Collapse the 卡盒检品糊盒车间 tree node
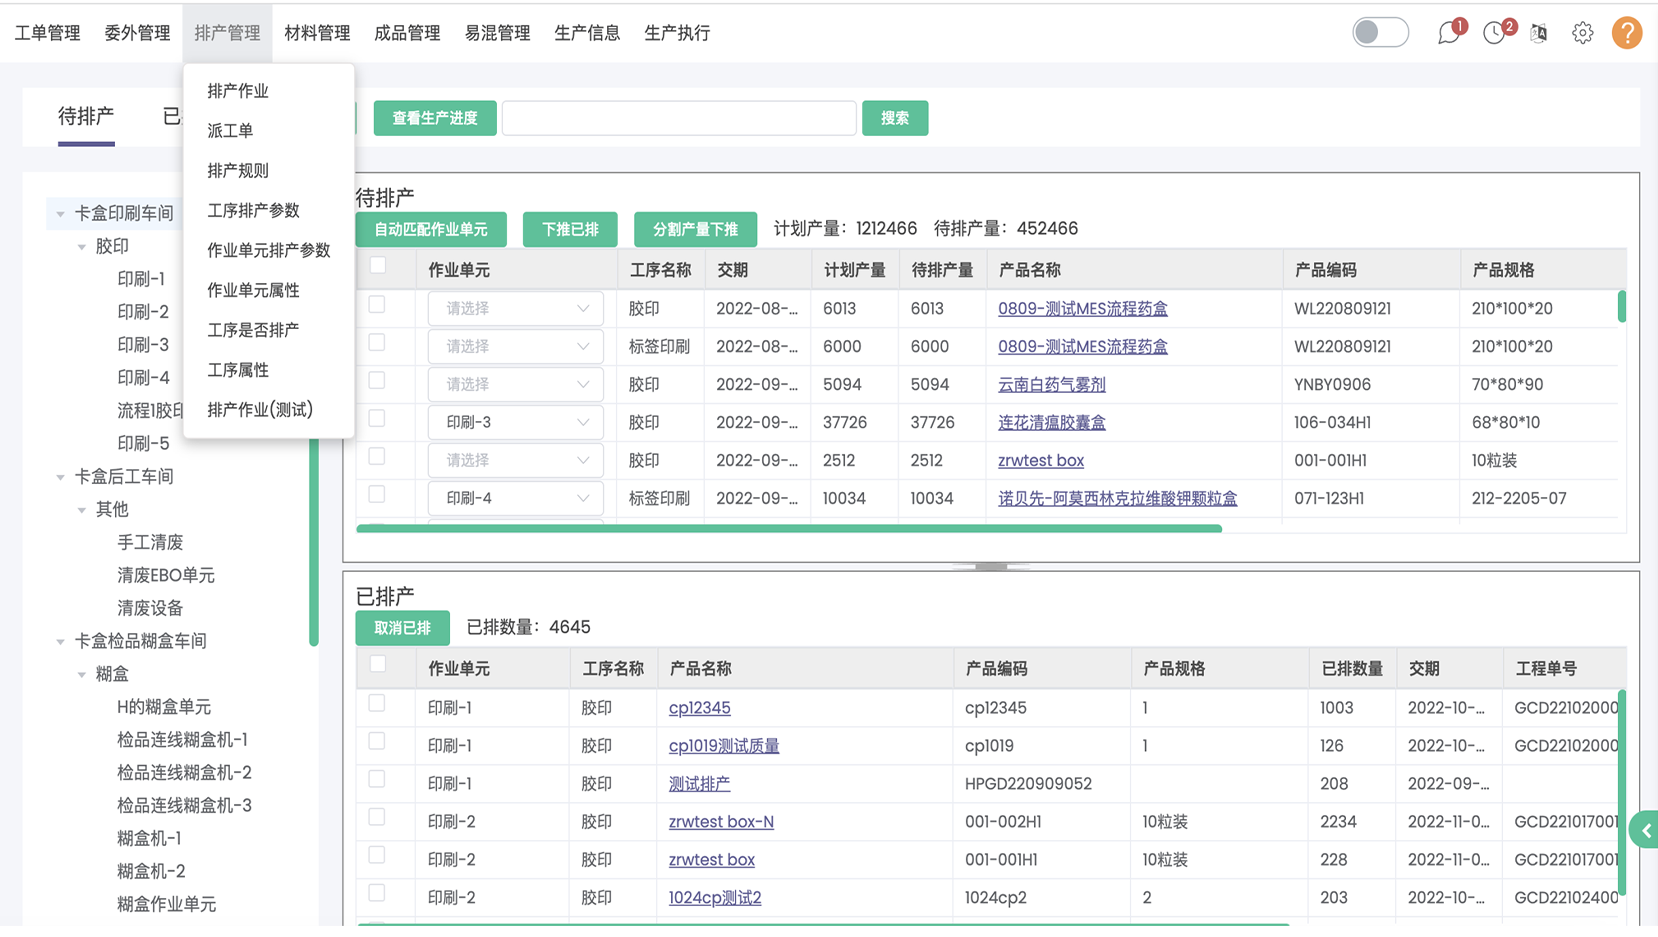 (x=61, y=642)
